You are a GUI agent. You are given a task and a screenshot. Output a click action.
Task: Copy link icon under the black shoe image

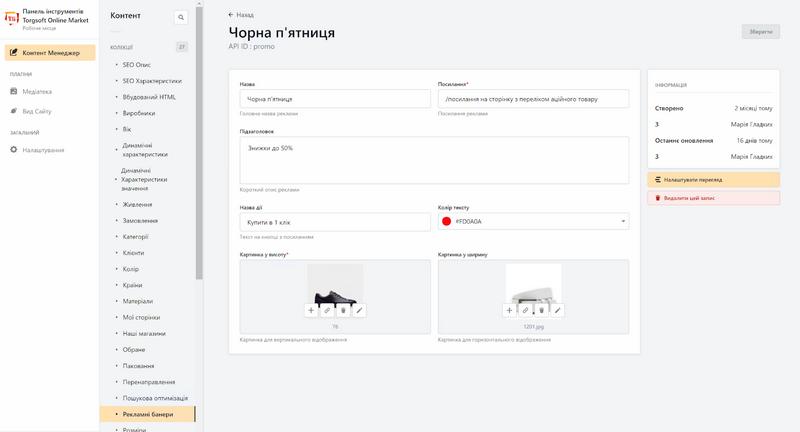pyautogui.click(x=327, y=310)
